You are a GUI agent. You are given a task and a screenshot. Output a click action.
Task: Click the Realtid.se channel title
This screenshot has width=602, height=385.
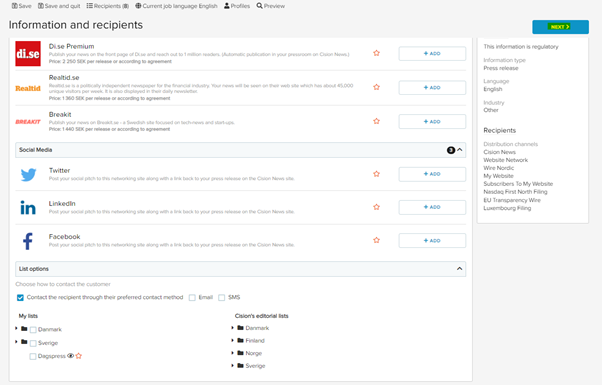click(64, 78)
